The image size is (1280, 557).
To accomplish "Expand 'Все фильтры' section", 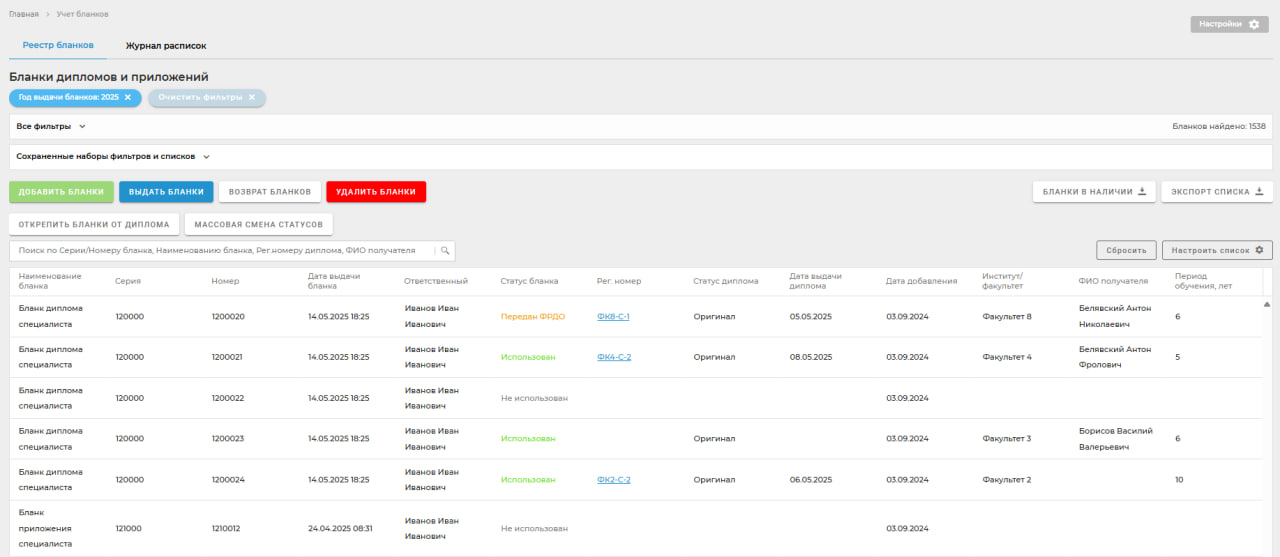I will click(x=51, y=127).
